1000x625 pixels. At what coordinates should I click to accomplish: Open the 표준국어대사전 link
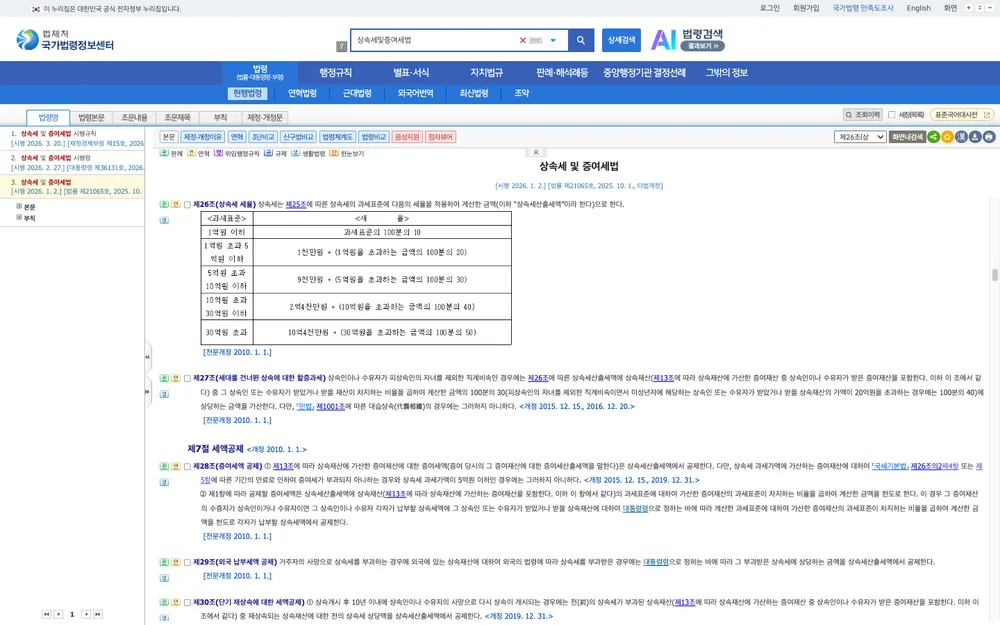coord(961,115)
